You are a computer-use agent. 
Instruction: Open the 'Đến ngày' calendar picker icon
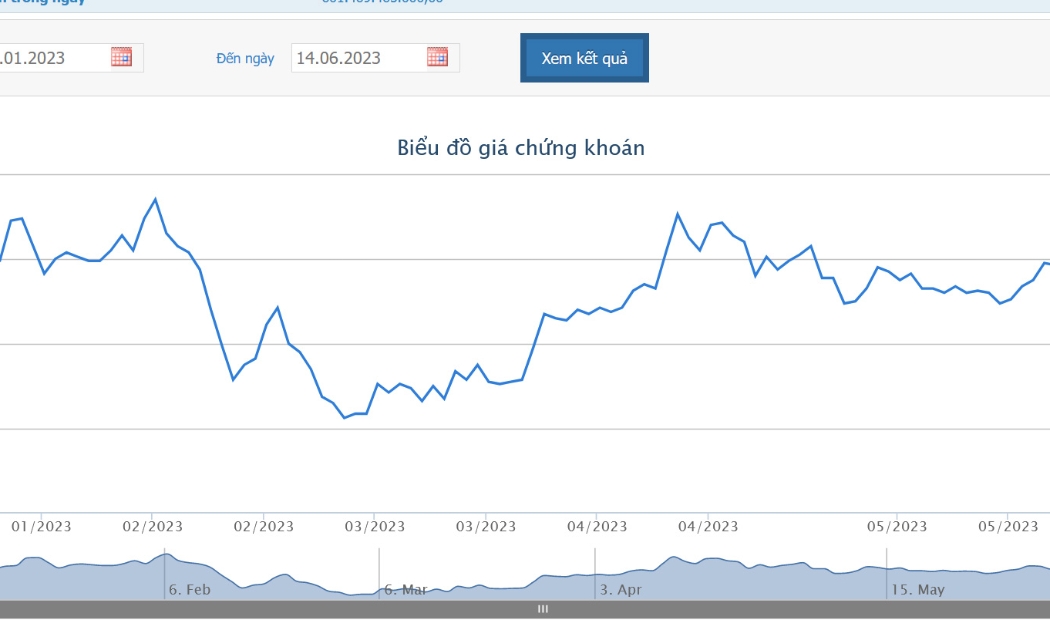point(437,57)
